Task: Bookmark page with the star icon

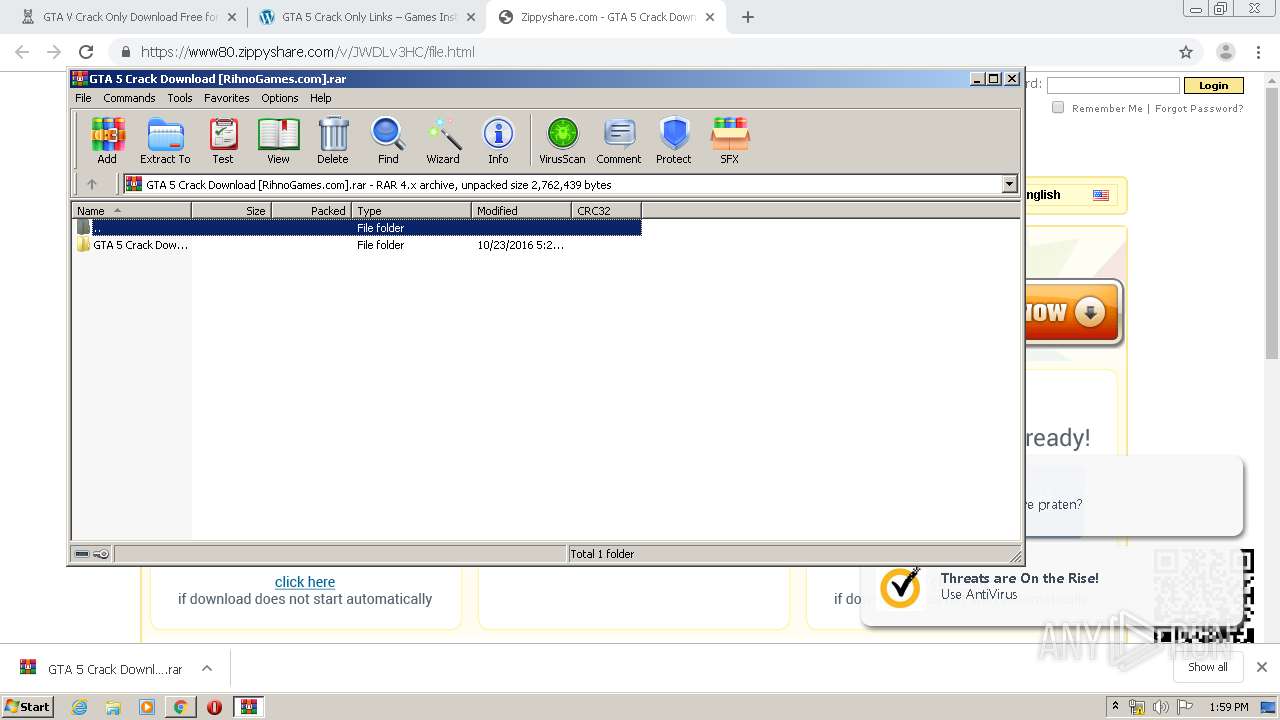Action: click(1186, 52)
